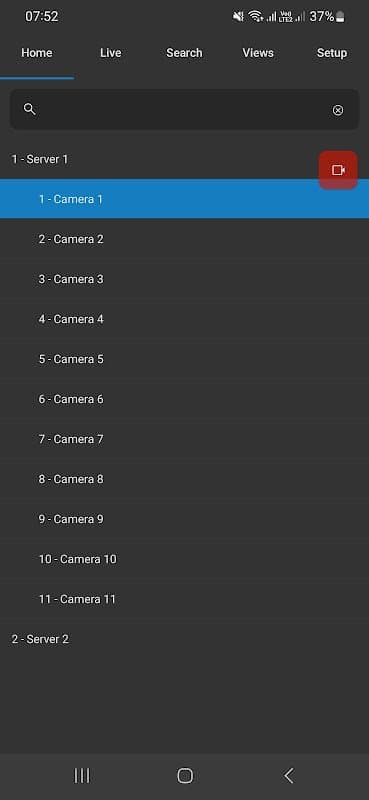Select 1 - Camera 1 in list
The height and width of the screenshot is (800, 369).
point(184,199)
